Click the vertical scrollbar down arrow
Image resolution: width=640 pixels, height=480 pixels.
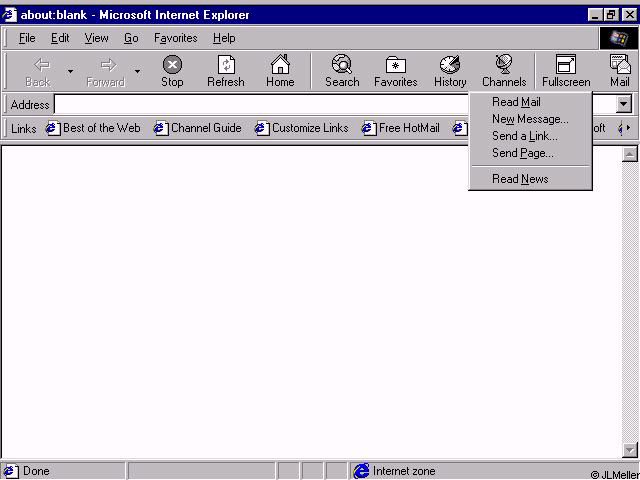630,450
